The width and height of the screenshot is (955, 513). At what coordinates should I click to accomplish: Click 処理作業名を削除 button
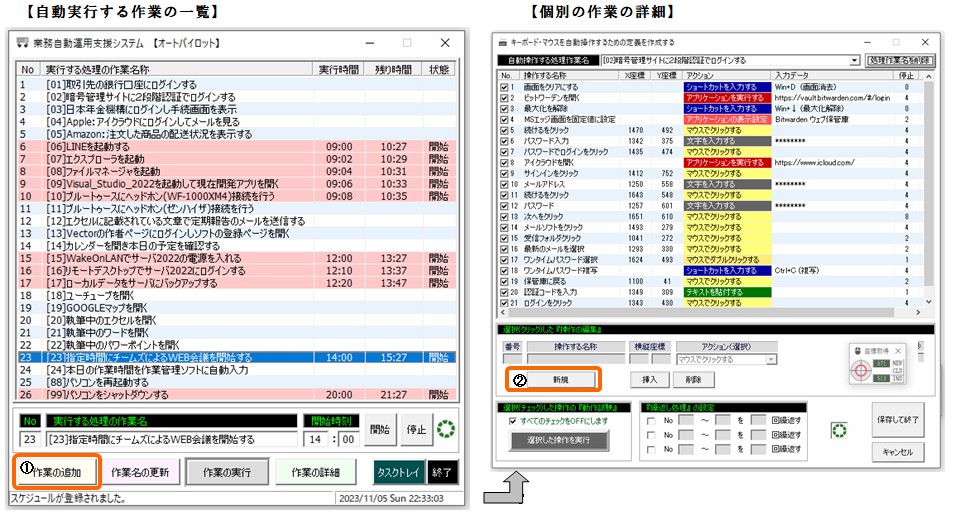tap(900, 60)
